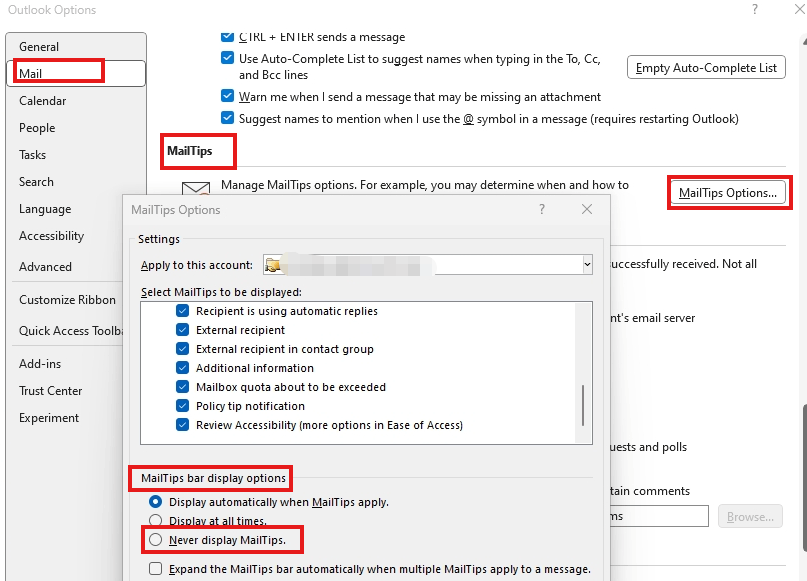Uncheck External recipient MailTip
This screenshot has height=581, width=807.
click(183, 330)
